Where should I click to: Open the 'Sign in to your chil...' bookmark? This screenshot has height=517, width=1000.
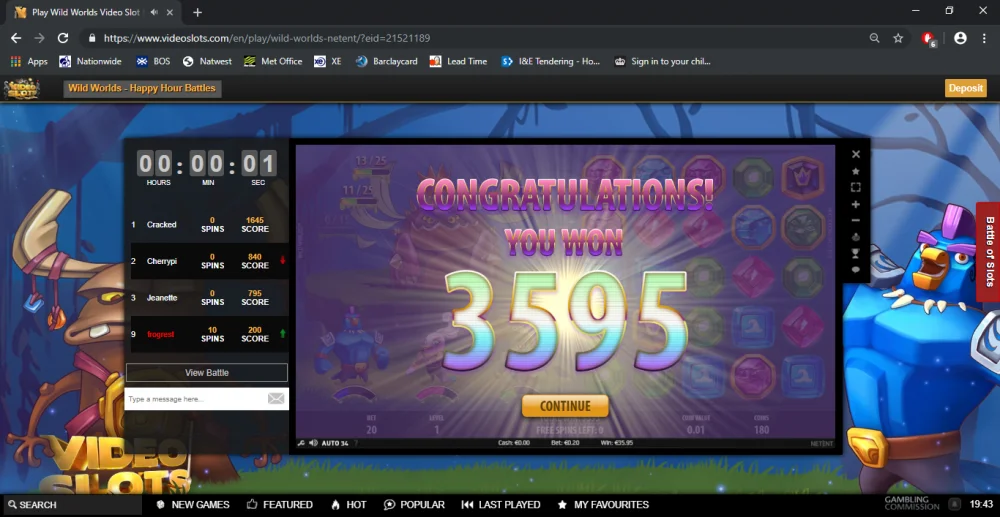662,62
